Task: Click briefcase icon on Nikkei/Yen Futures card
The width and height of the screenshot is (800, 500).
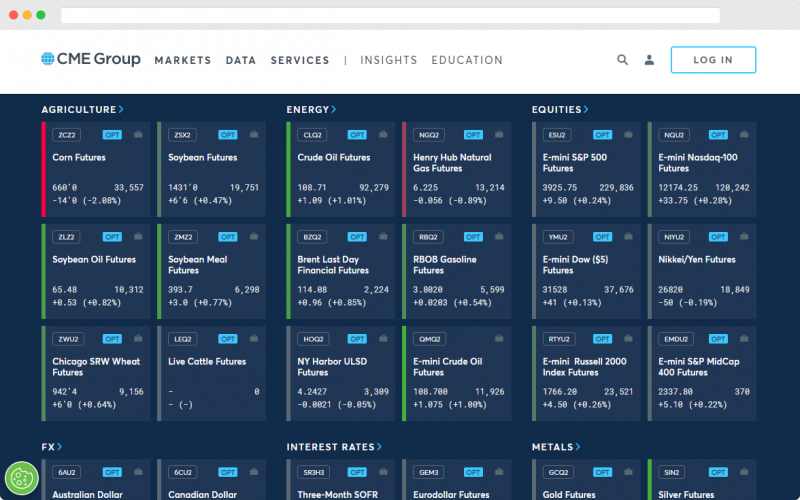Action: [x=744, y=237]
